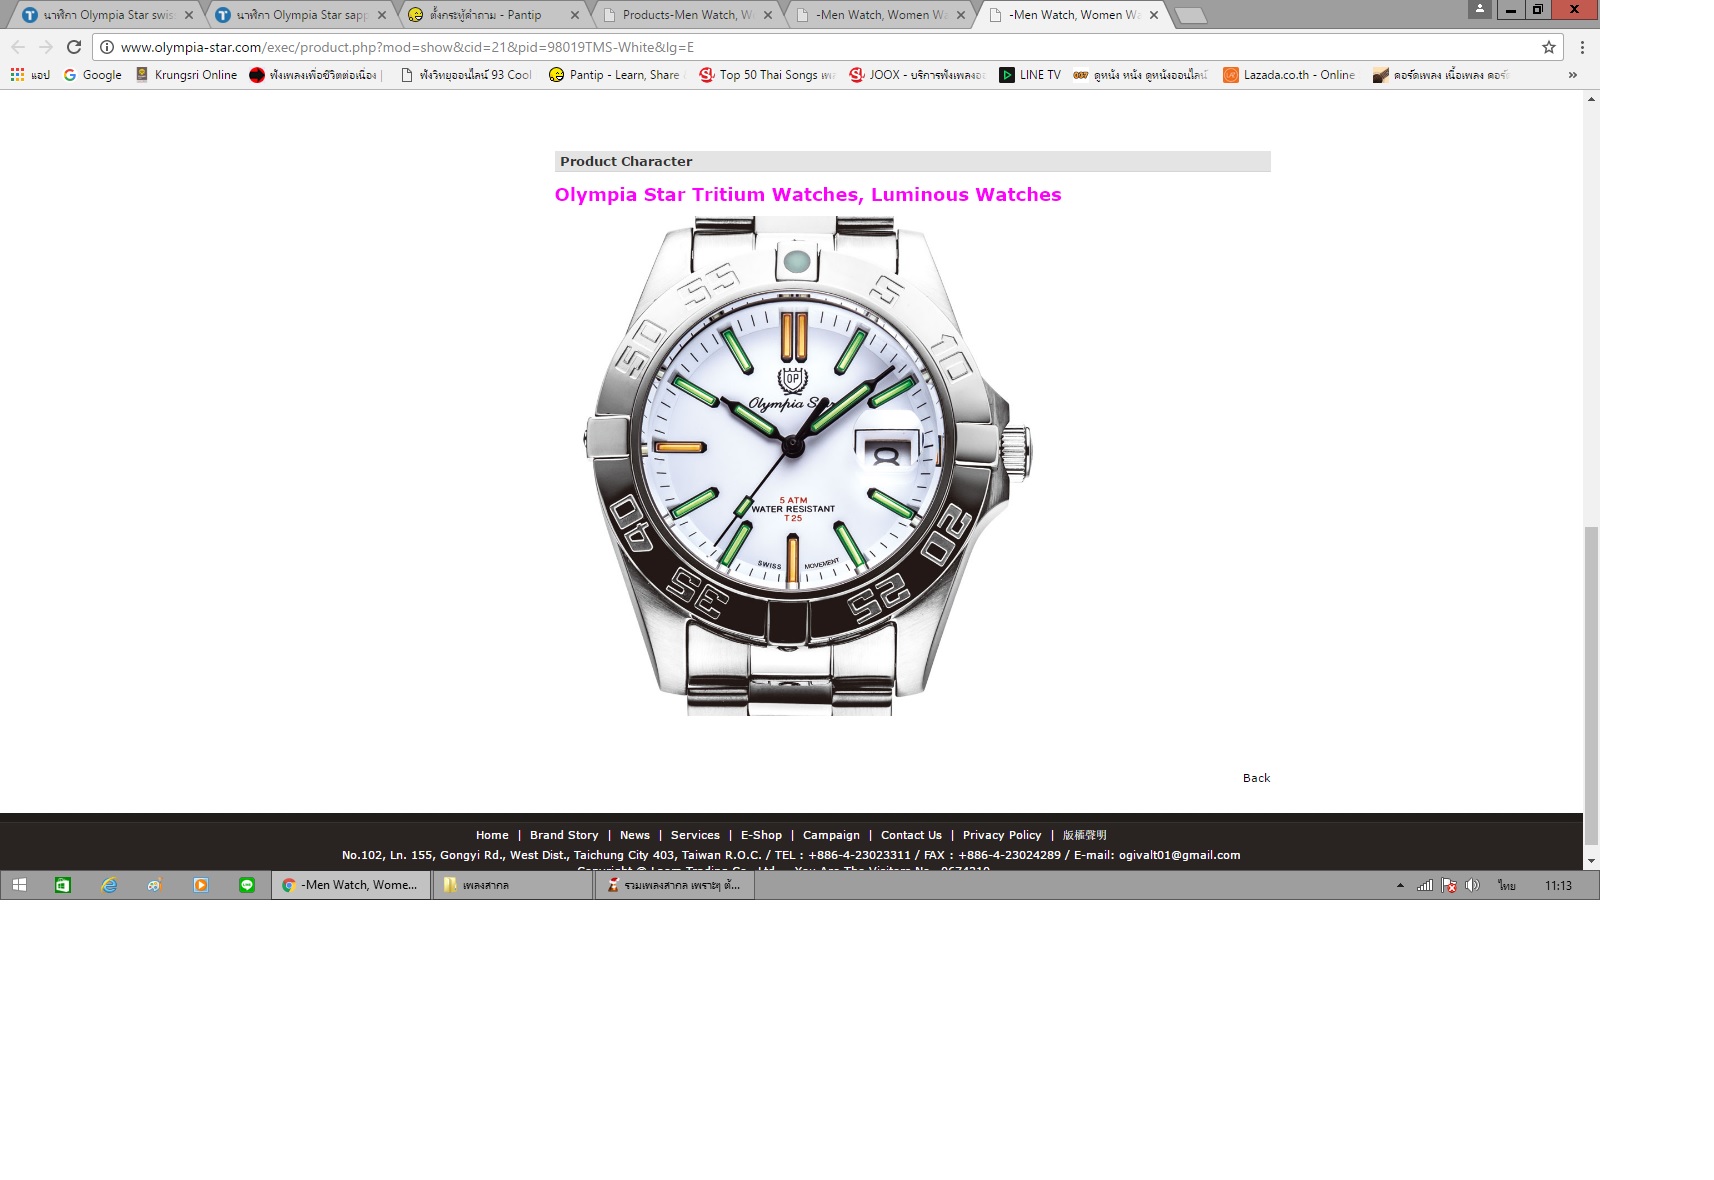
Task: Open the media player taskbar icon
Action: (x=201, y=885)
